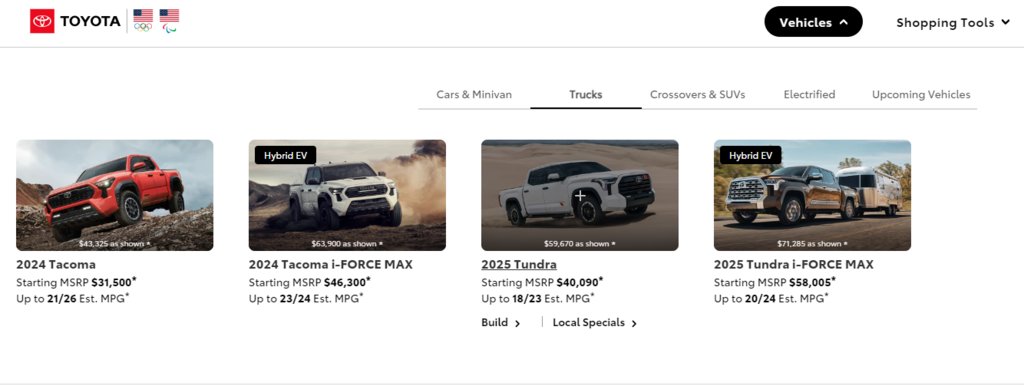Image resolution: width=1024 pixels, height=386 pixels.
Task: Select the red 2024 Tacoma thumbnail
Action: click(x=115, y=195)
